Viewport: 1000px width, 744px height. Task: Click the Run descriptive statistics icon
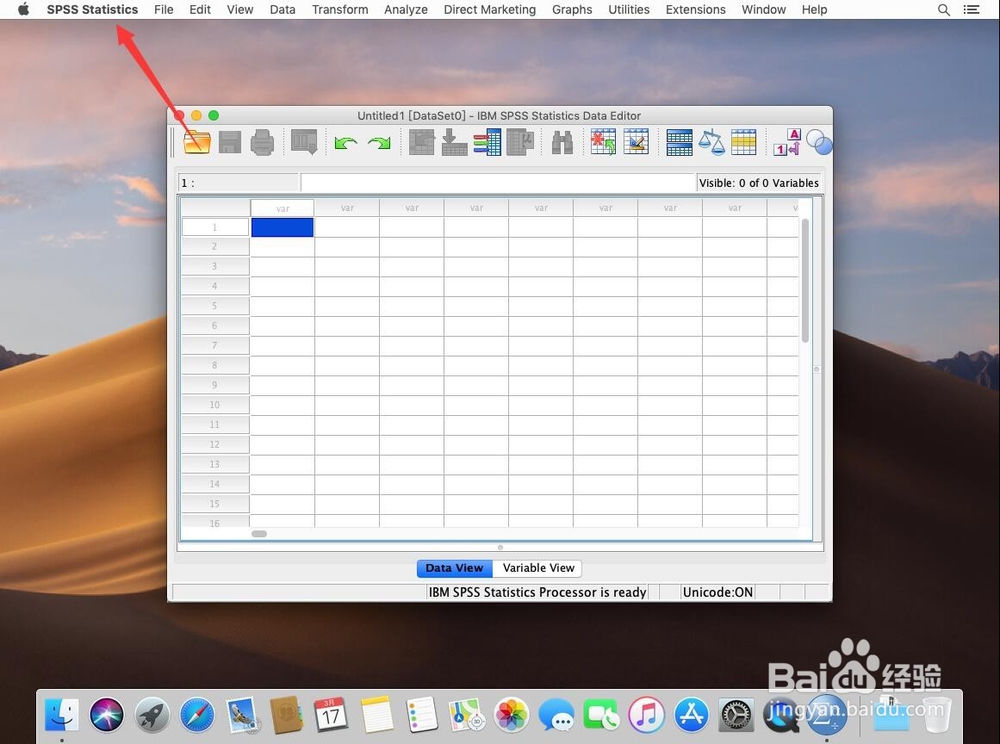[520, 142]
